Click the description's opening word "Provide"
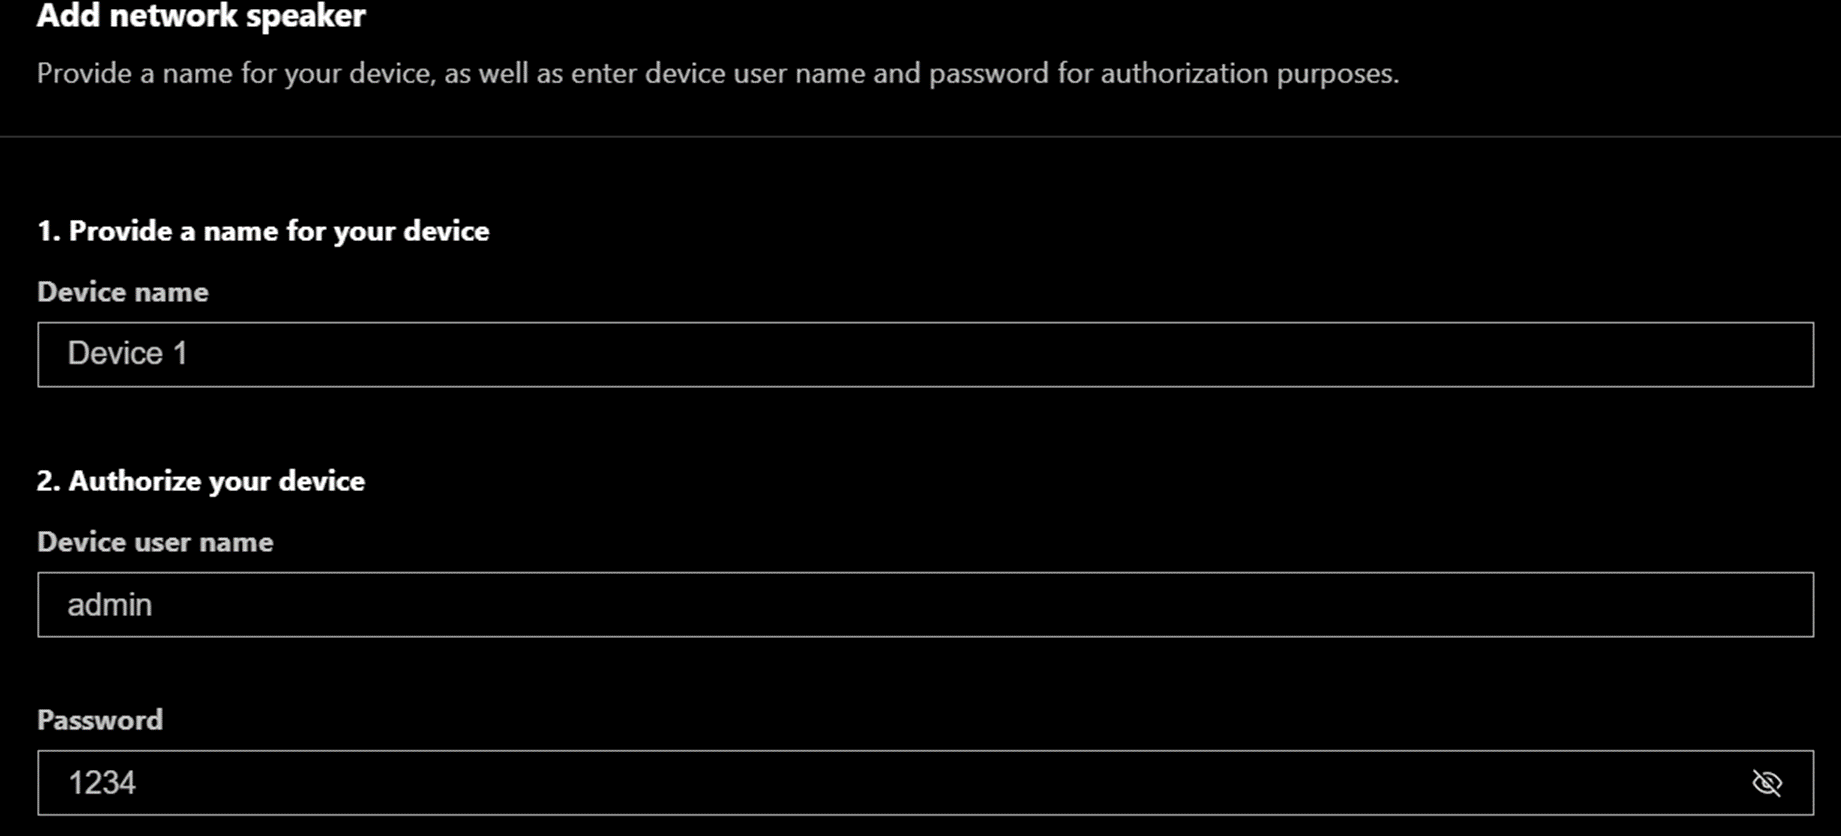1841x836 pixels. (84, 74)
